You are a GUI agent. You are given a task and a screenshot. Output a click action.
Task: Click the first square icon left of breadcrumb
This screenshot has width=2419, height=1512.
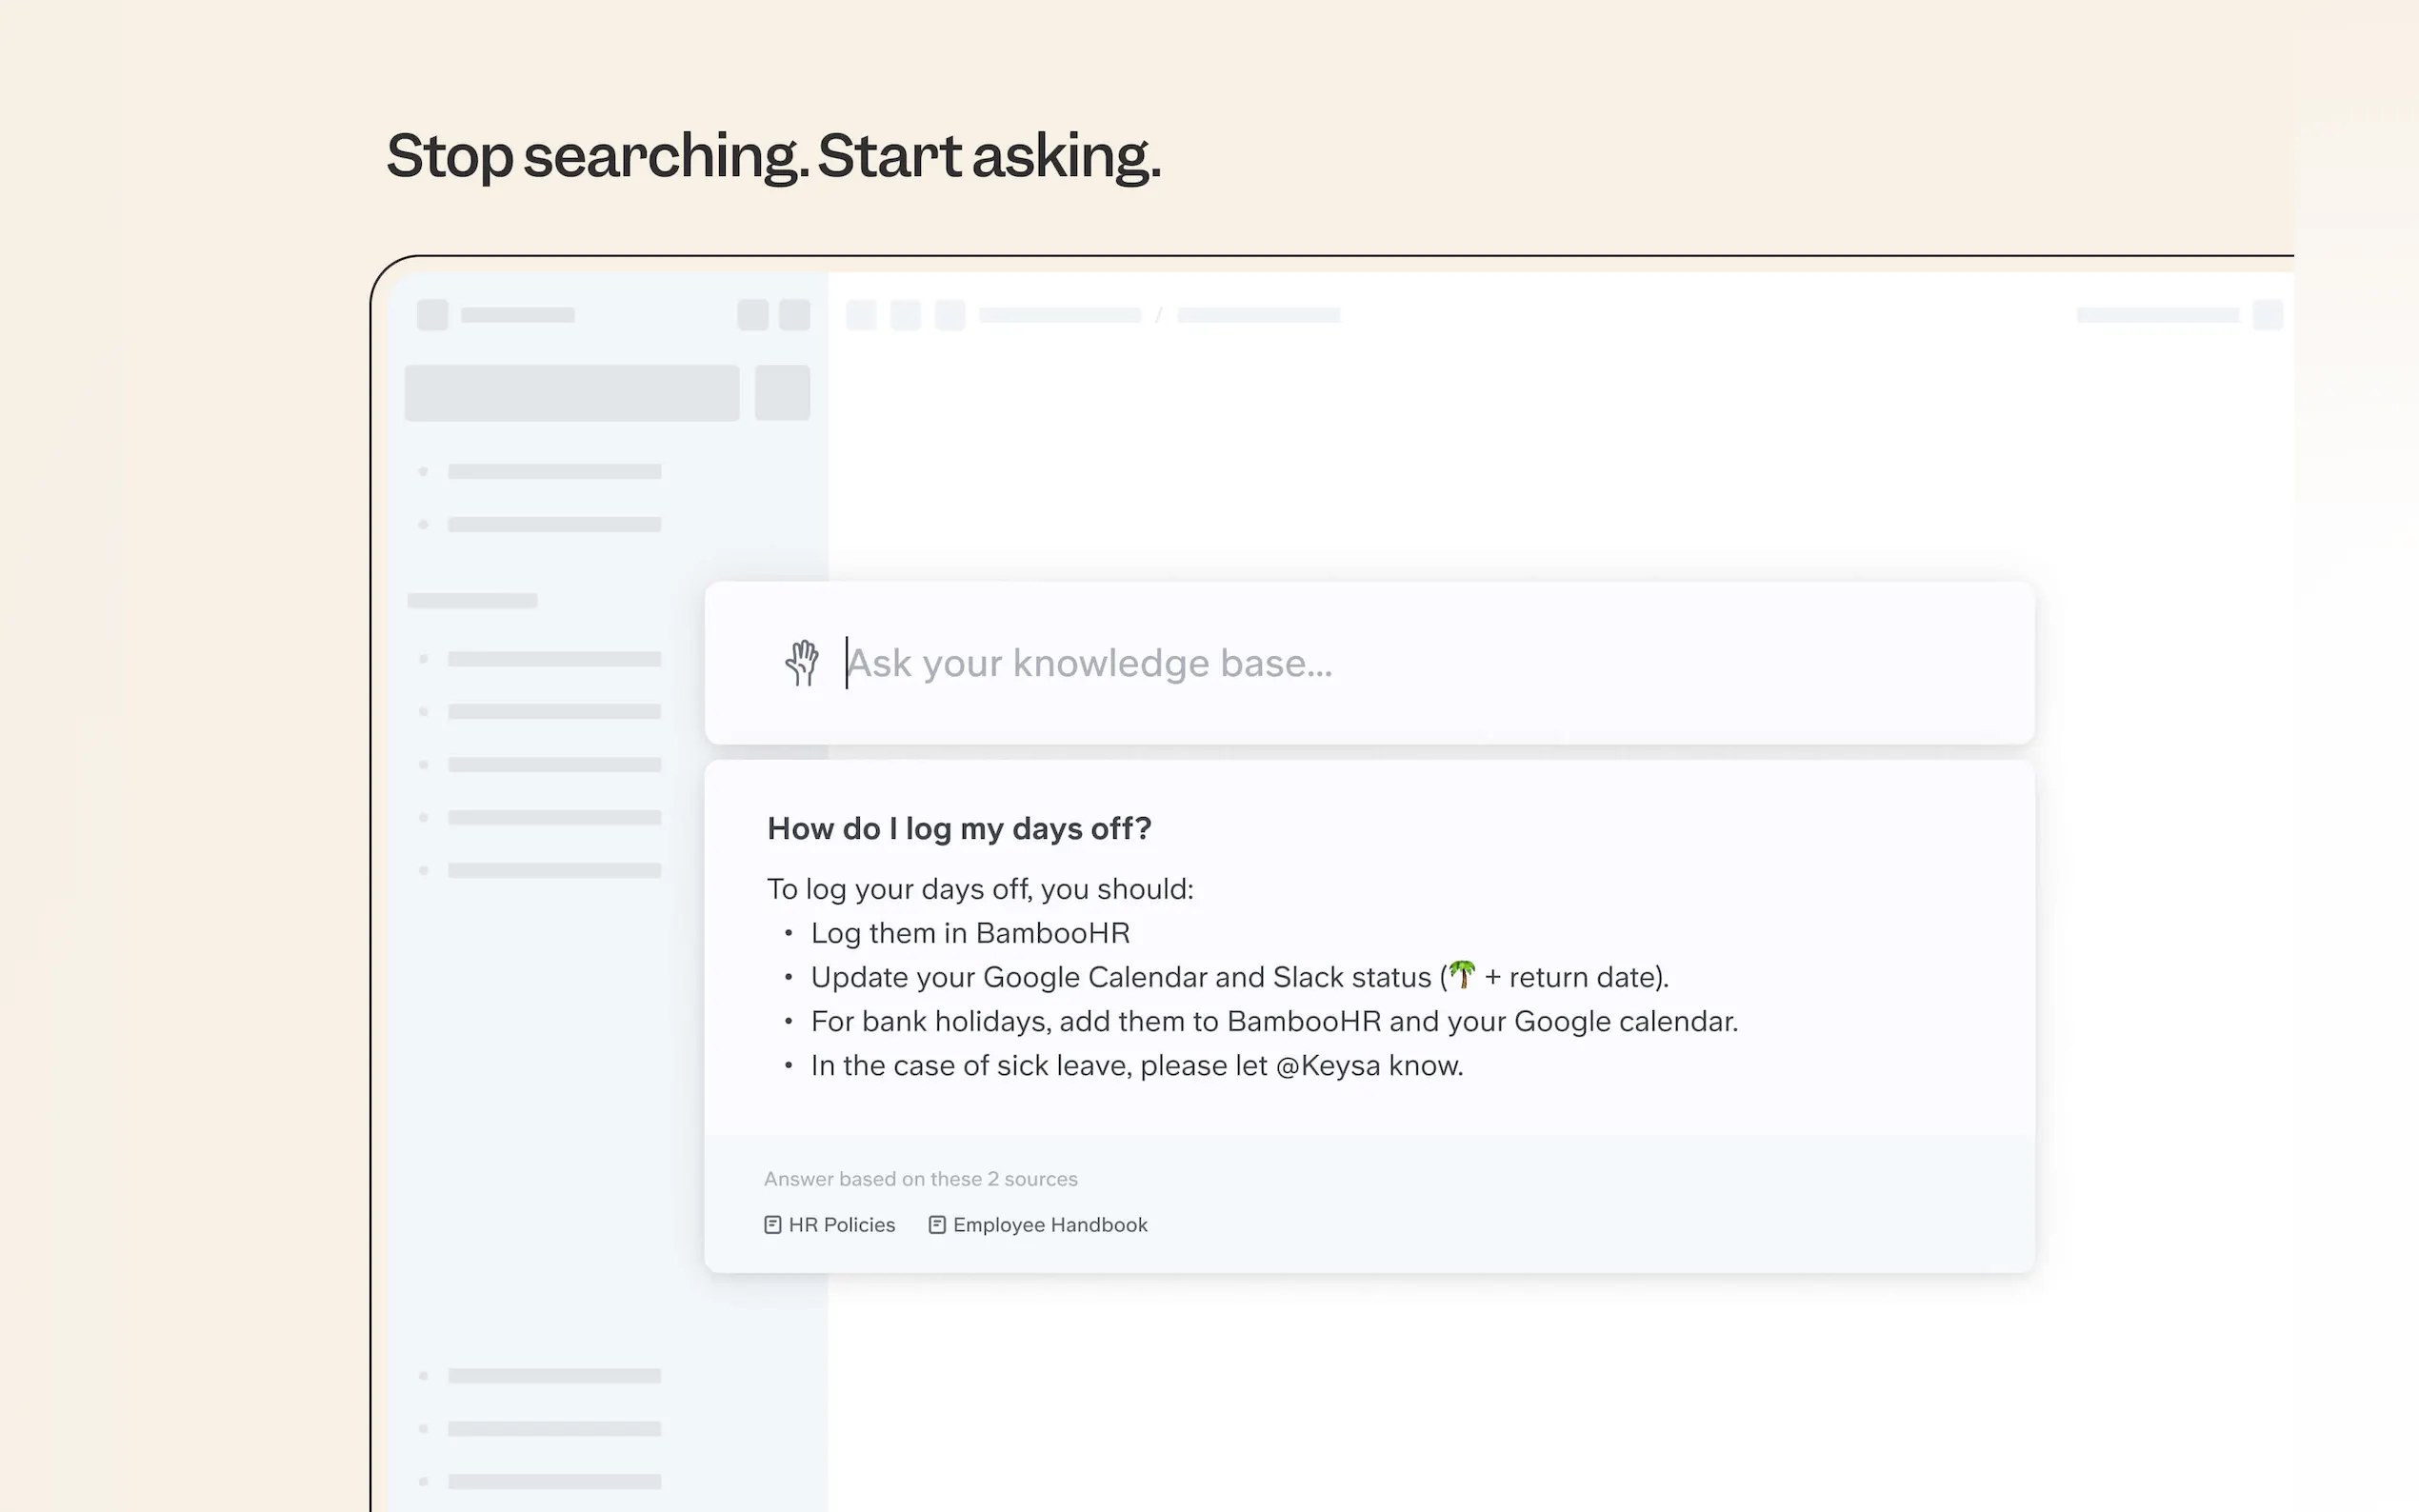pyautogui.click(x=860, y=315)
